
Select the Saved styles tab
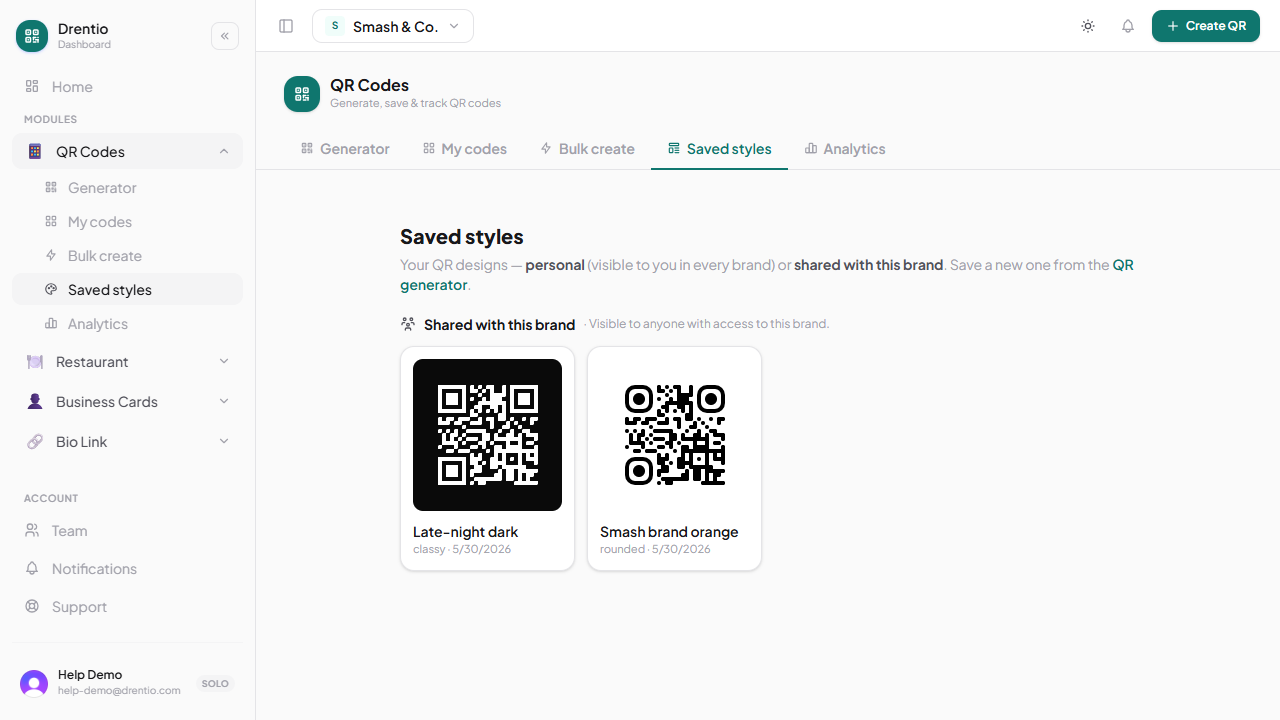tap(719, 149)
